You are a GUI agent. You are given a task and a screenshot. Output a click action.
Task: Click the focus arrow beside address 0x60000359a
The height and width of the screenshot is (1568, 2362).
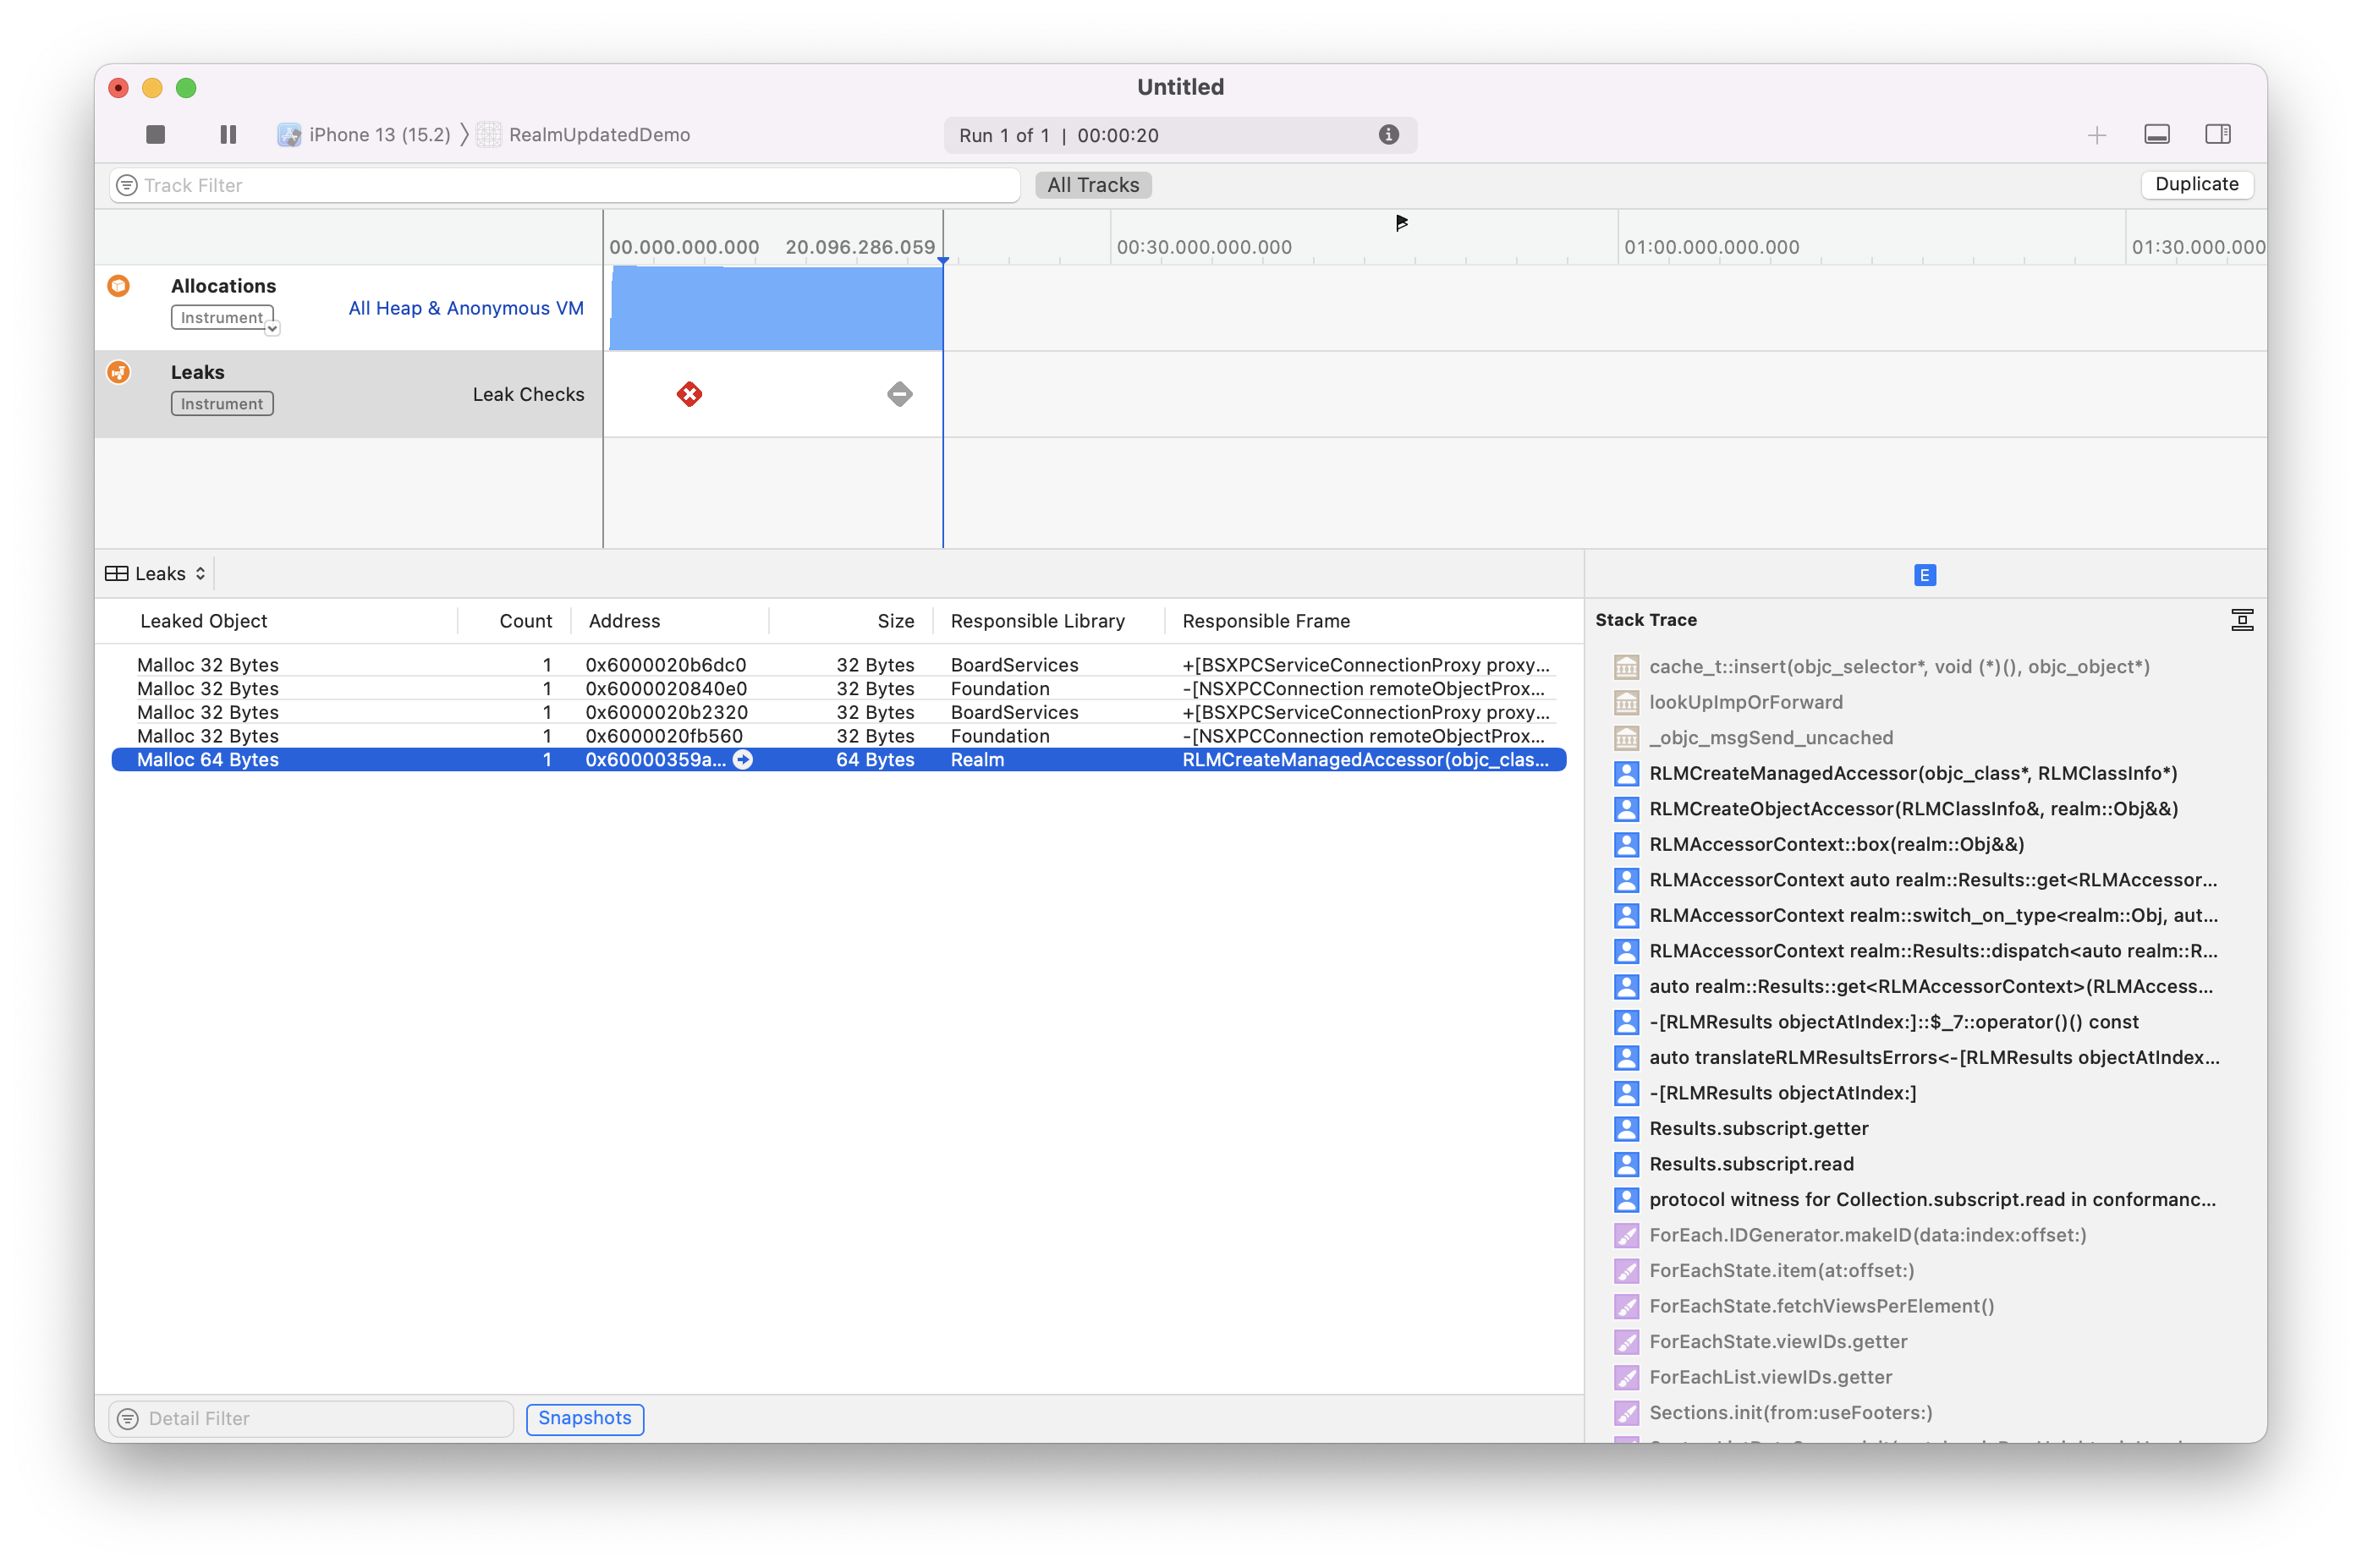coord(743,760)
